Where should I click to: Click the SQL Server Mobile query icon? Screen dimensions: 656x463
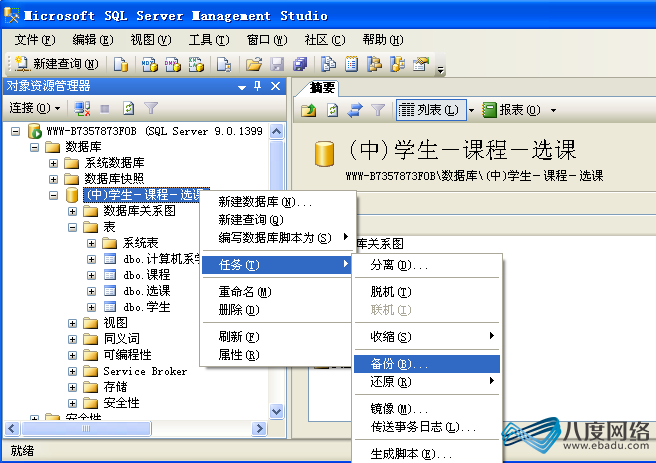[224, 64]
